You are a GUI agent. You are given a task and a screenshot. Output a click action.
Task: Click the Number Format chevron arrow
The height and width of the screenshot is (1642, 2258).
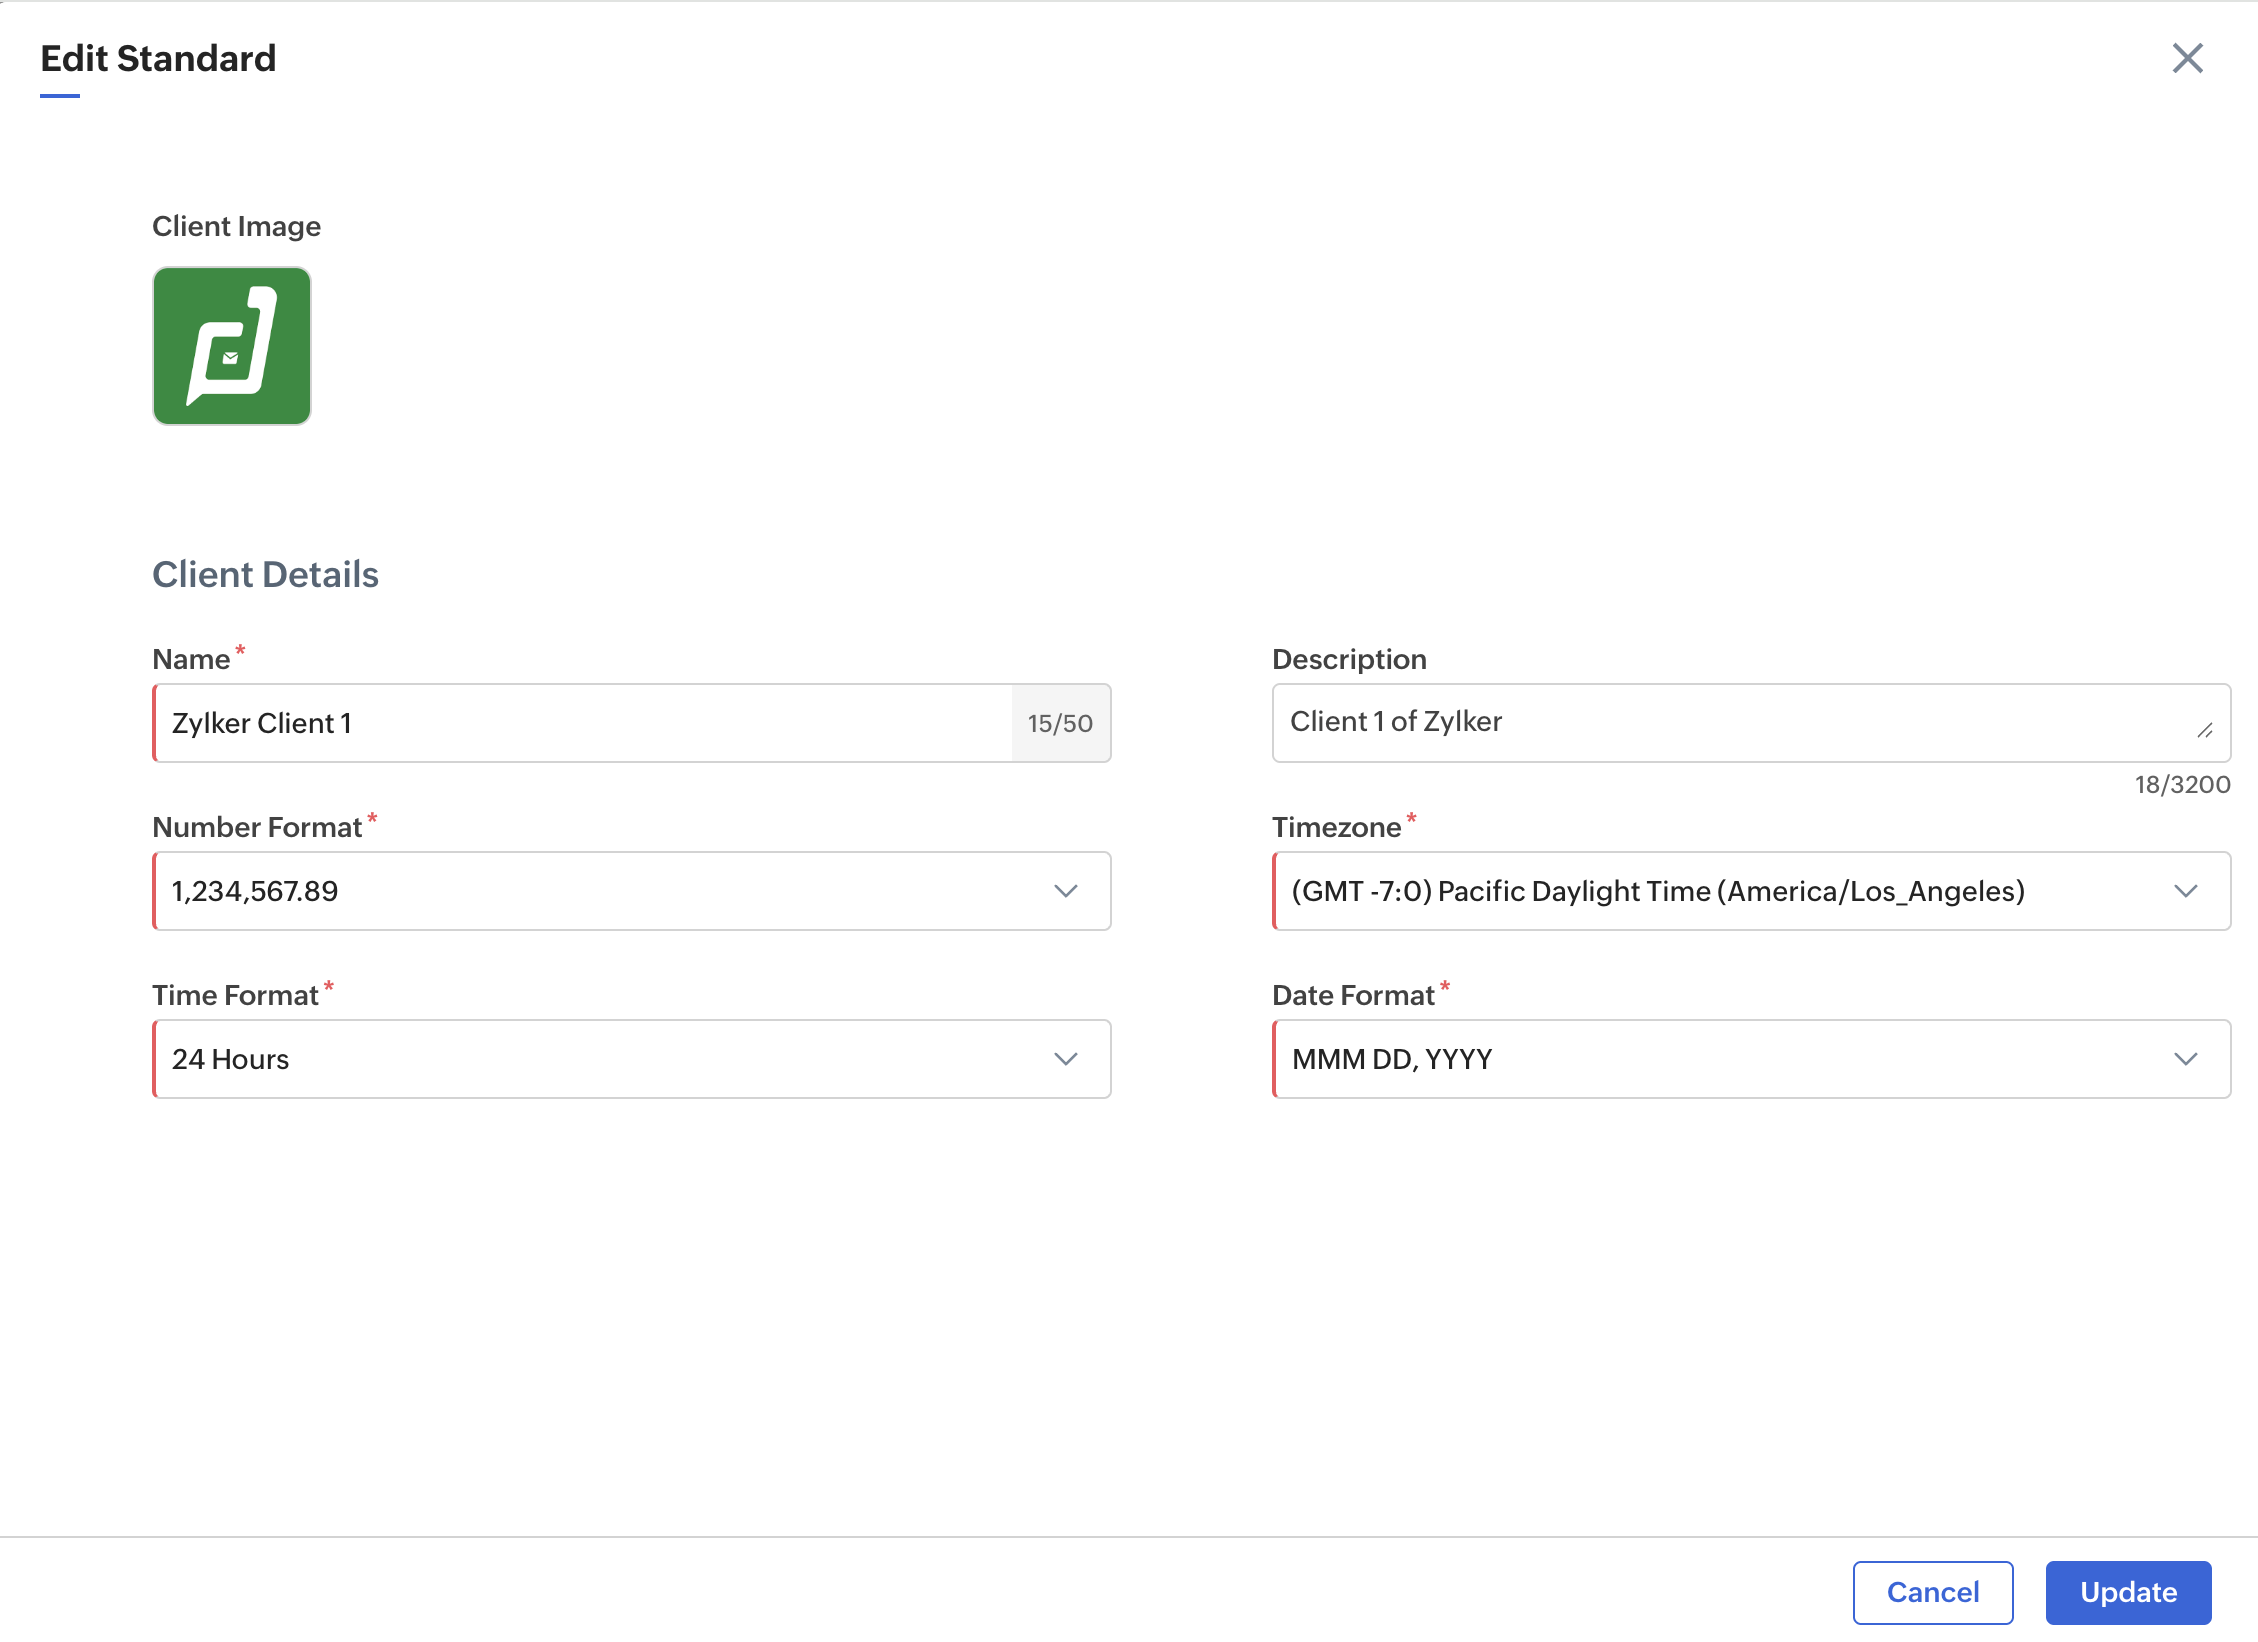[1066, 891]
